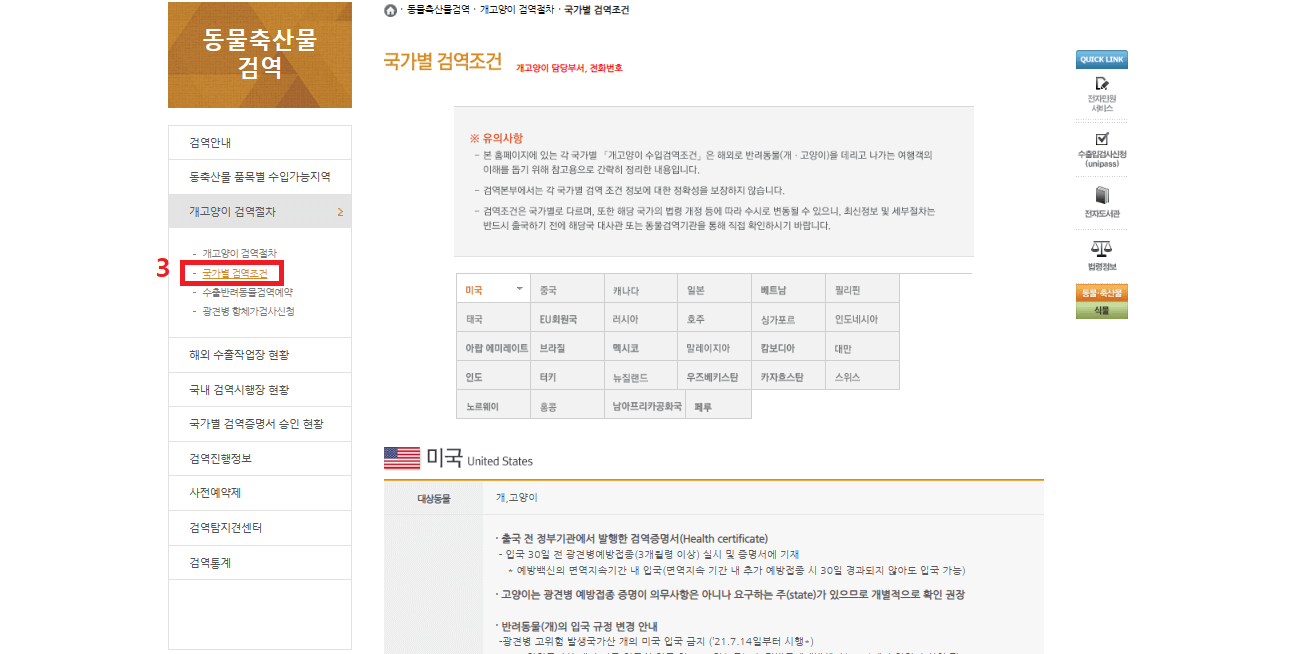Open the 국가별 검역조건 submenu link
This screenshot has width=1291, height=654.
point(234,273)
